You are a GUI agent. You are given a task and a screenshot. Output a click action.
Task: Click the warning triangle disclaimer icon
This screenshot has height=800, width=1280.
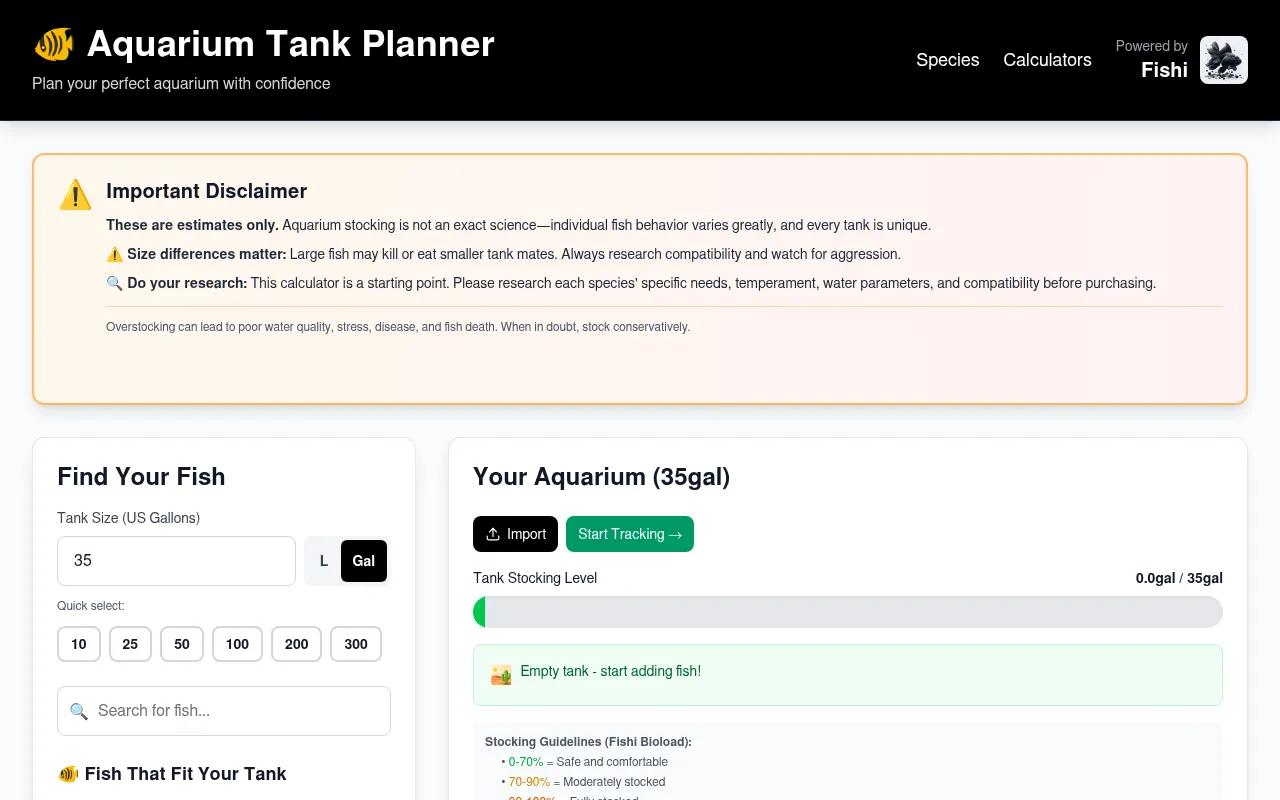[x=76, y=195]
